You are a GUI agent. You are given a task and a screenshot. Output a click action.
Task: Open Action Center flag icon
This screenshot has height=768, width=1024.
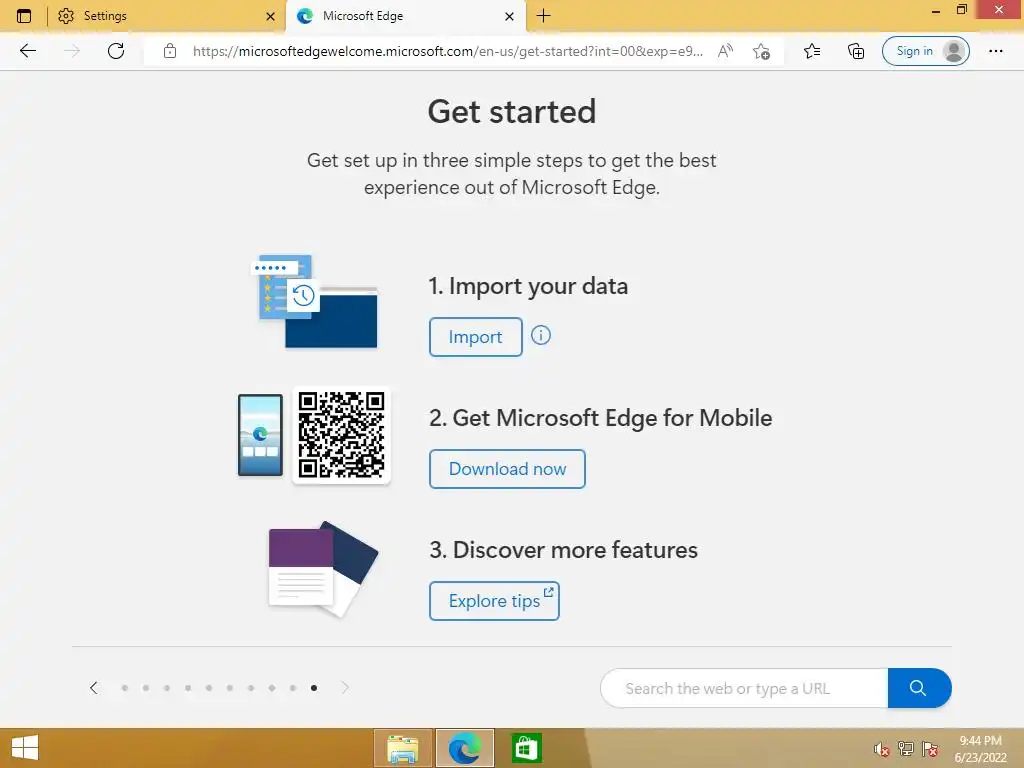(930, 749)
